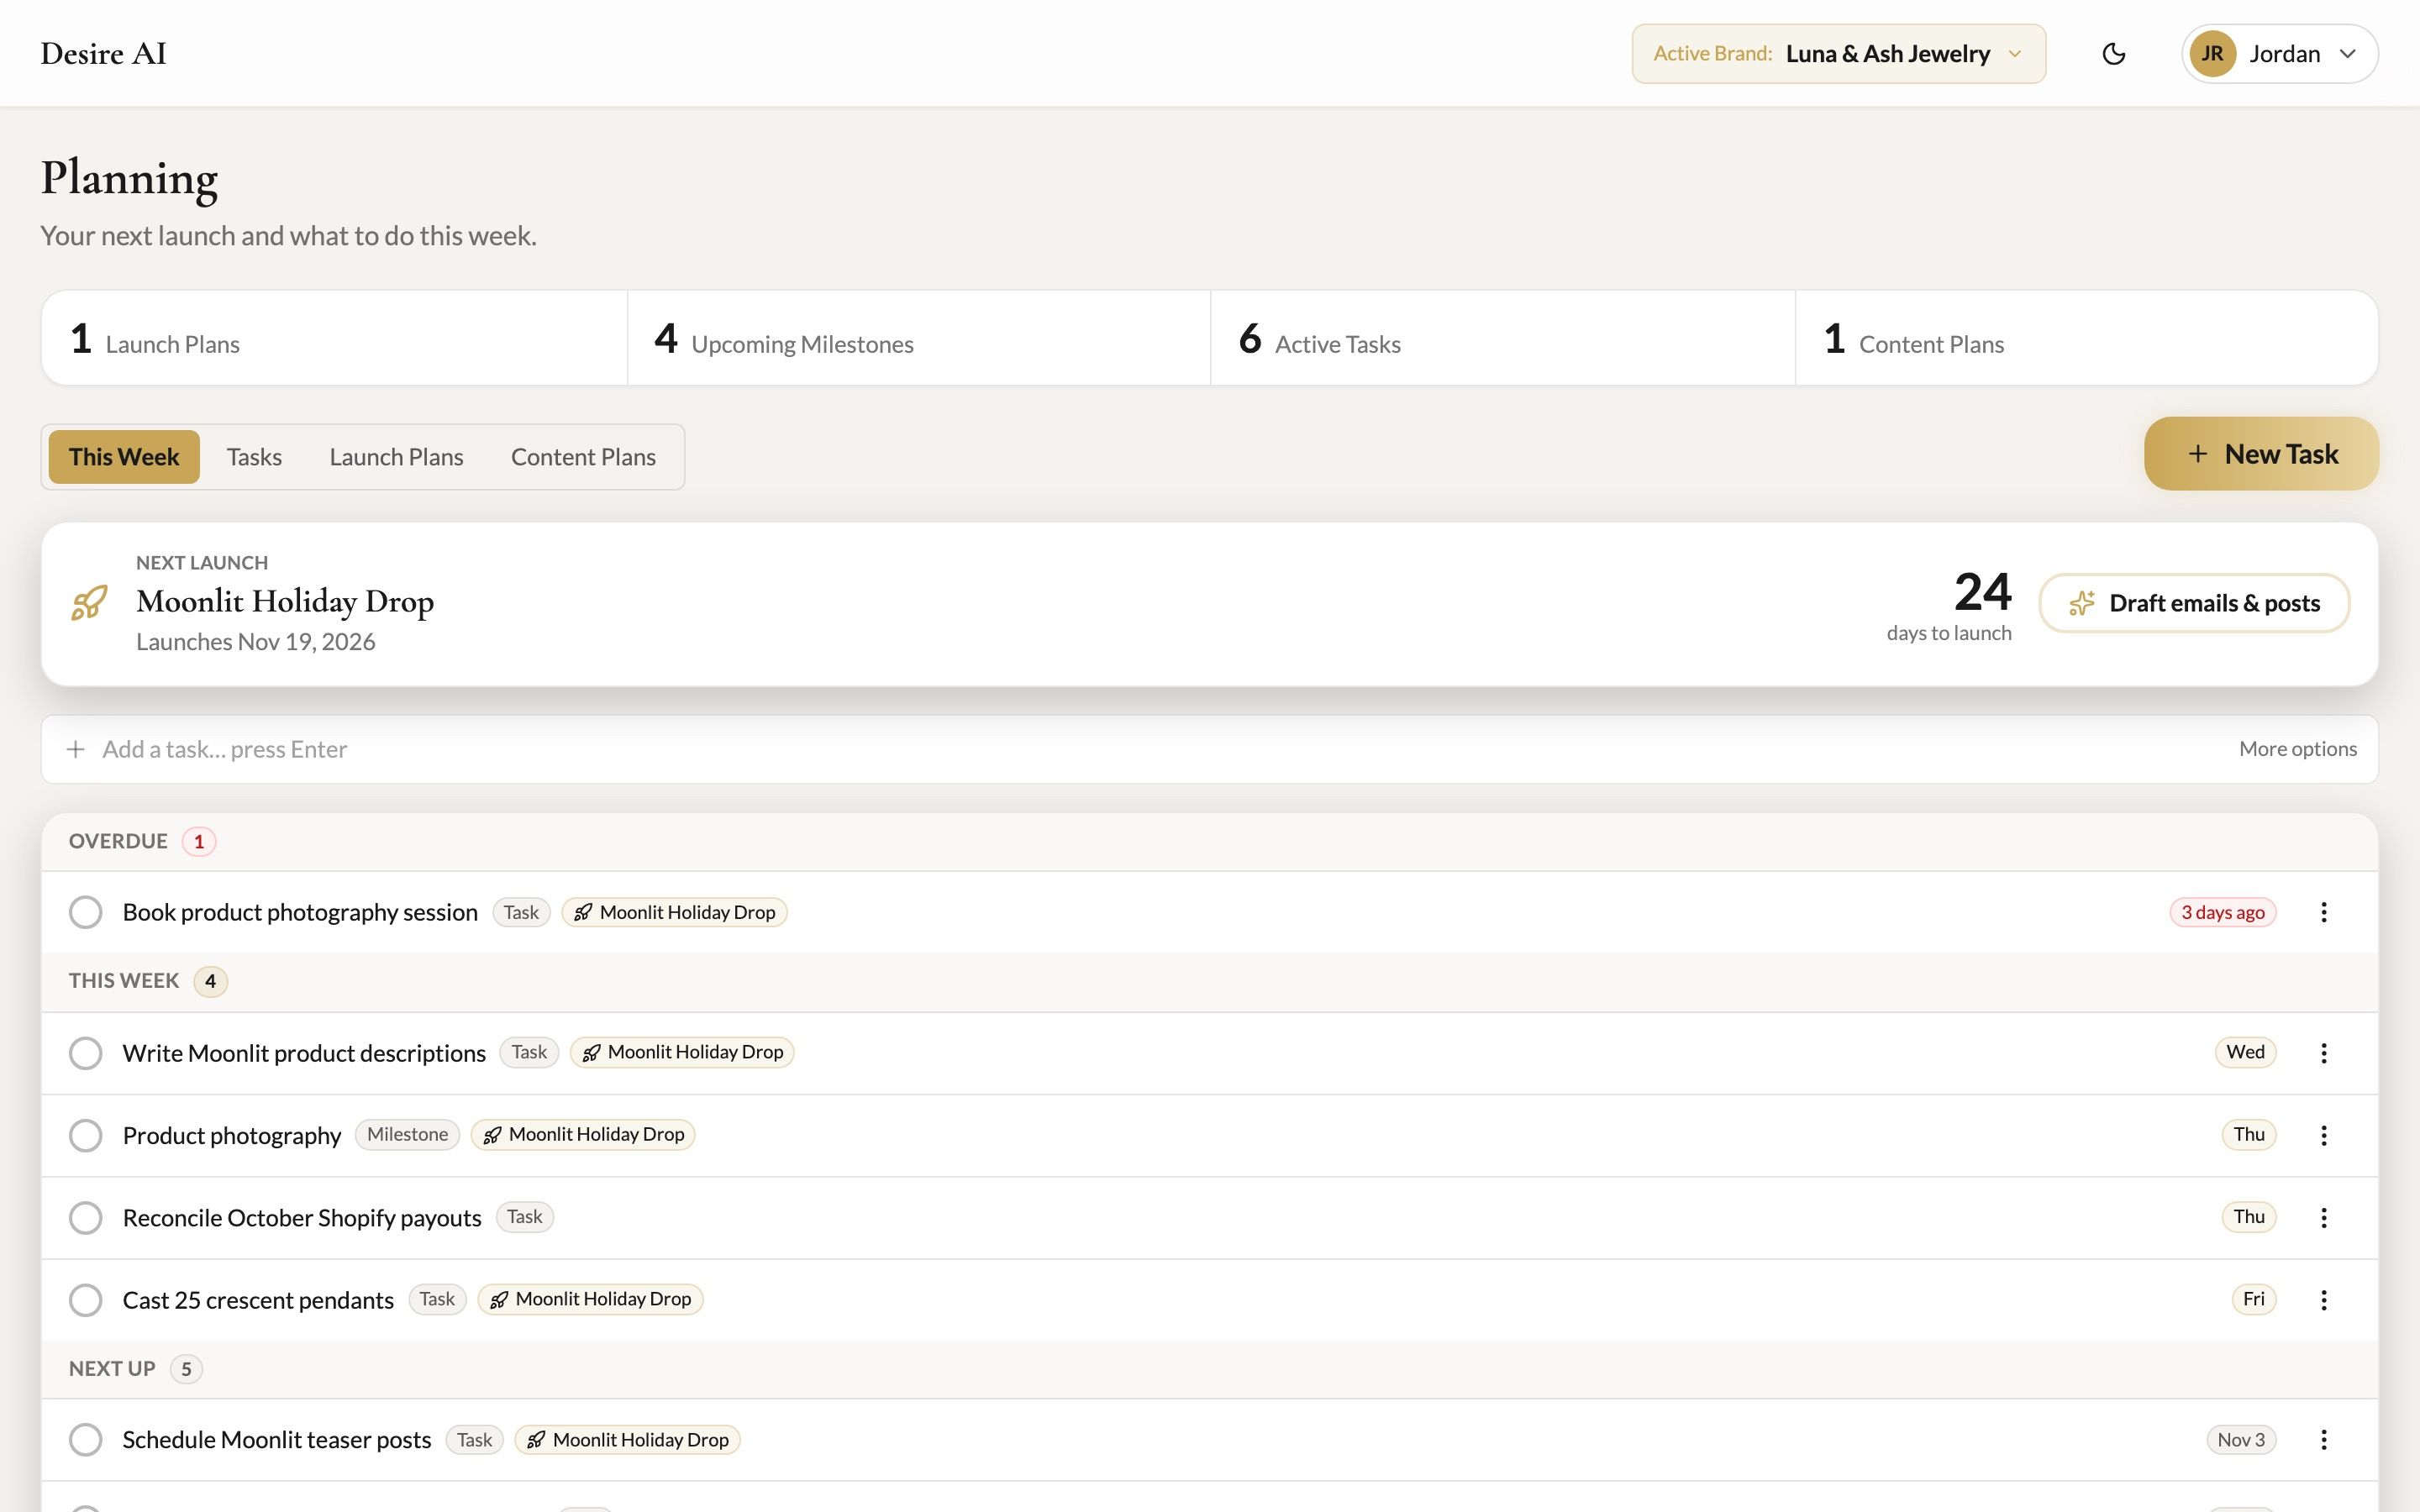2420x1512 pixels.
Task: Switch to the Launch Plans tab
Action: [x=396, y=457]
